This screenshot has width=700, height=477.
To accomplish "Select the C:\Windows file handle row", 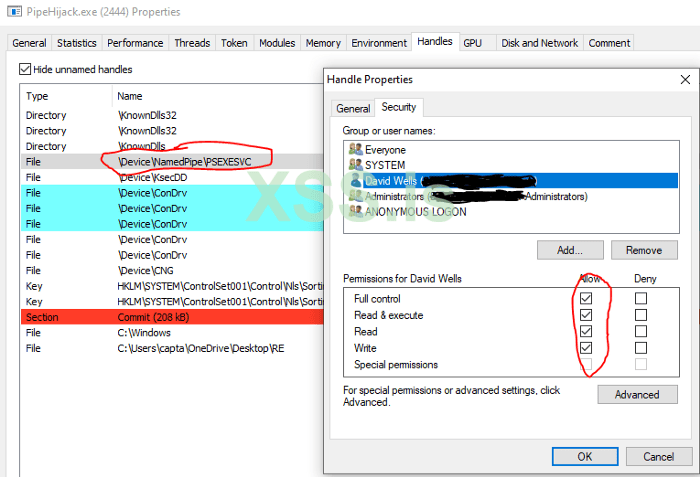I will (172, 333).
